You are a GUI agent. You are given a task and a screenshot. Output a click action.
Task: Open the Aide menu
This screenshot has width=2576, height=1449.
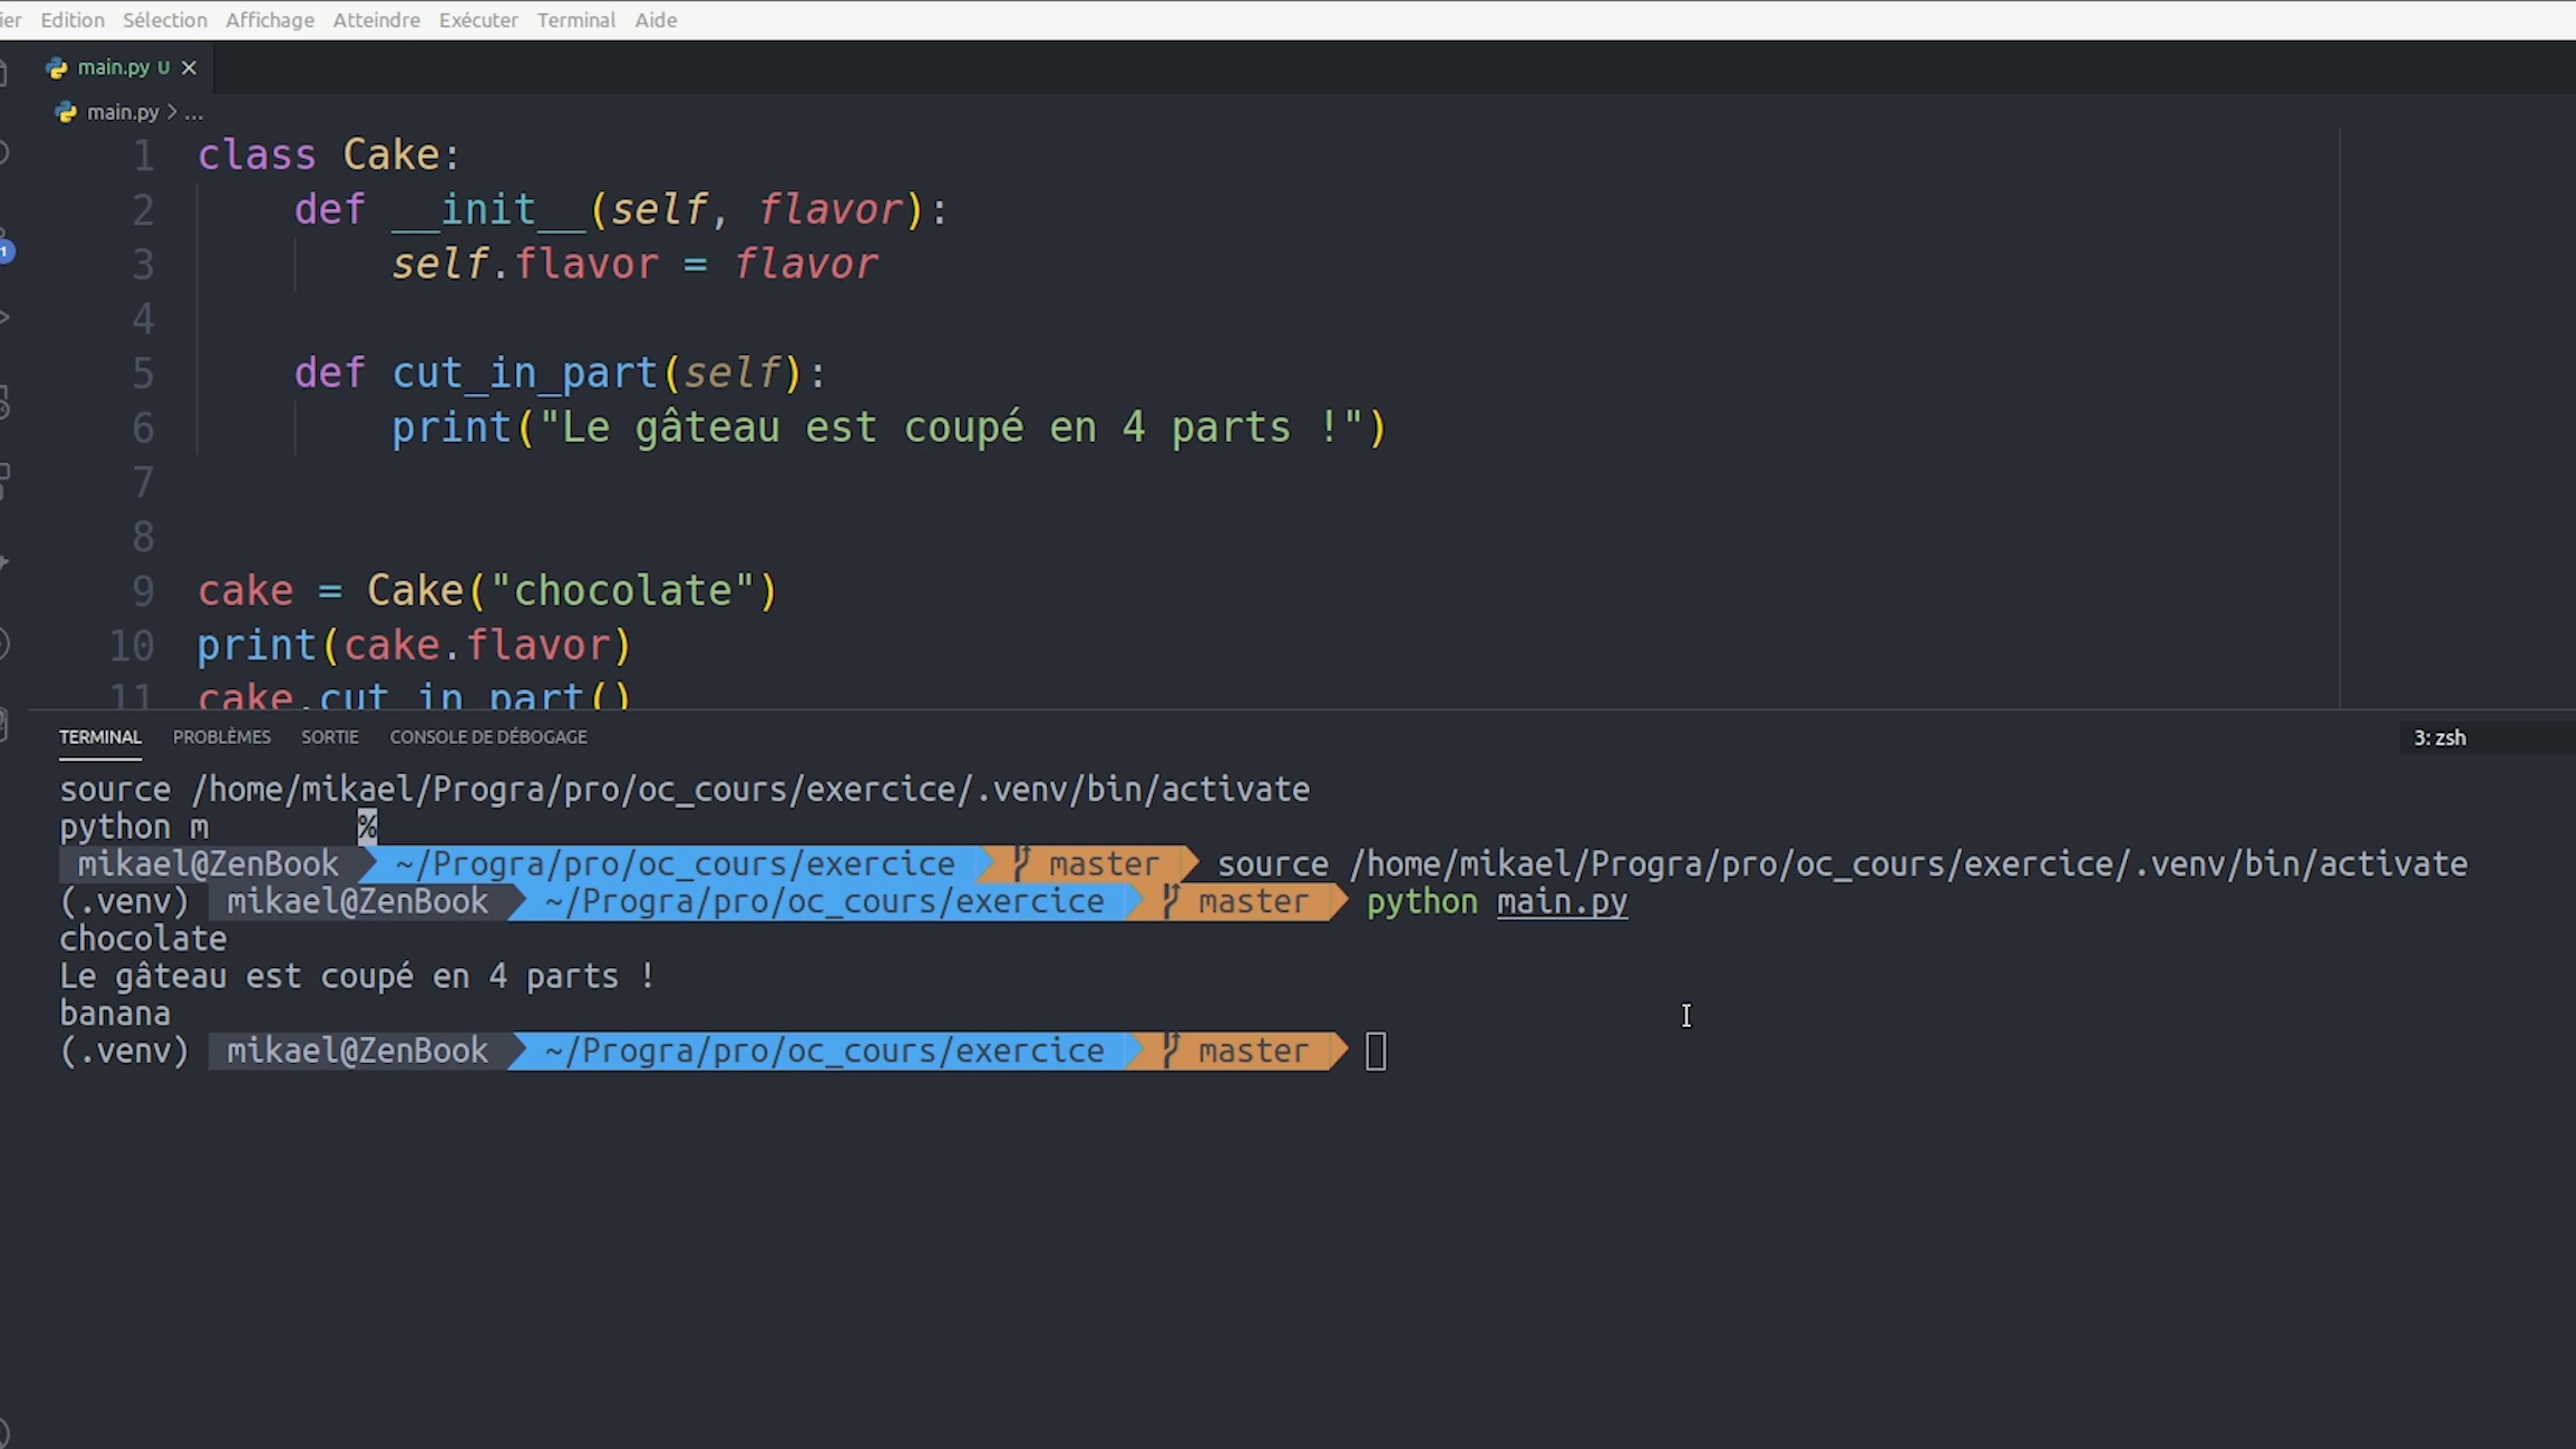point(655,20)
